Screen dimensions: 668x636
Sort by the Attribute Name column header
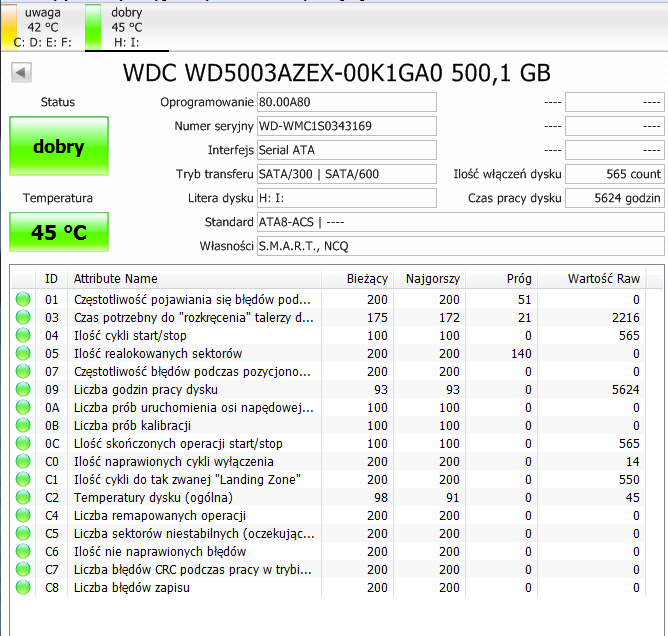[x=194, y=279]
